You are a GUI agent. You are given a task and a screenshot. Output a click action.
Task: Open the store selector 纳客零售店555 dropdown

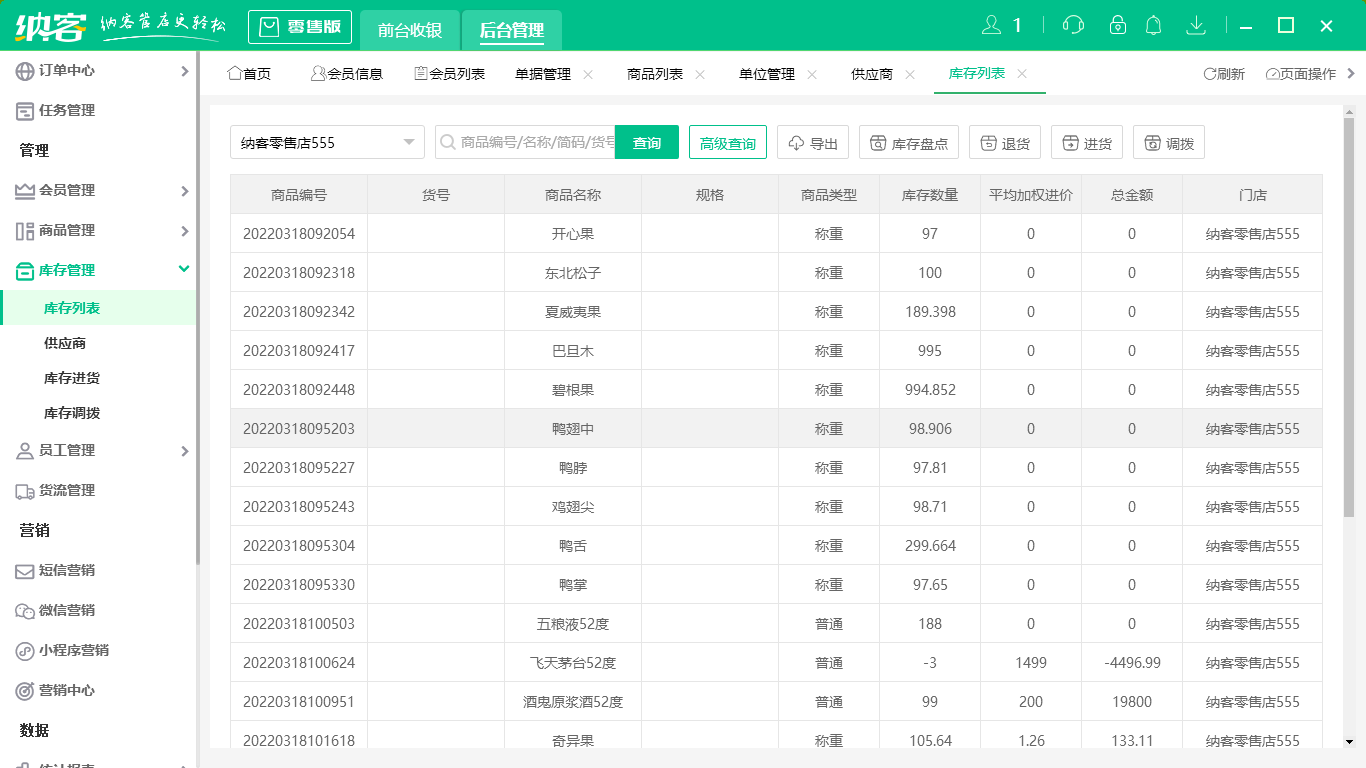point(327,143)
